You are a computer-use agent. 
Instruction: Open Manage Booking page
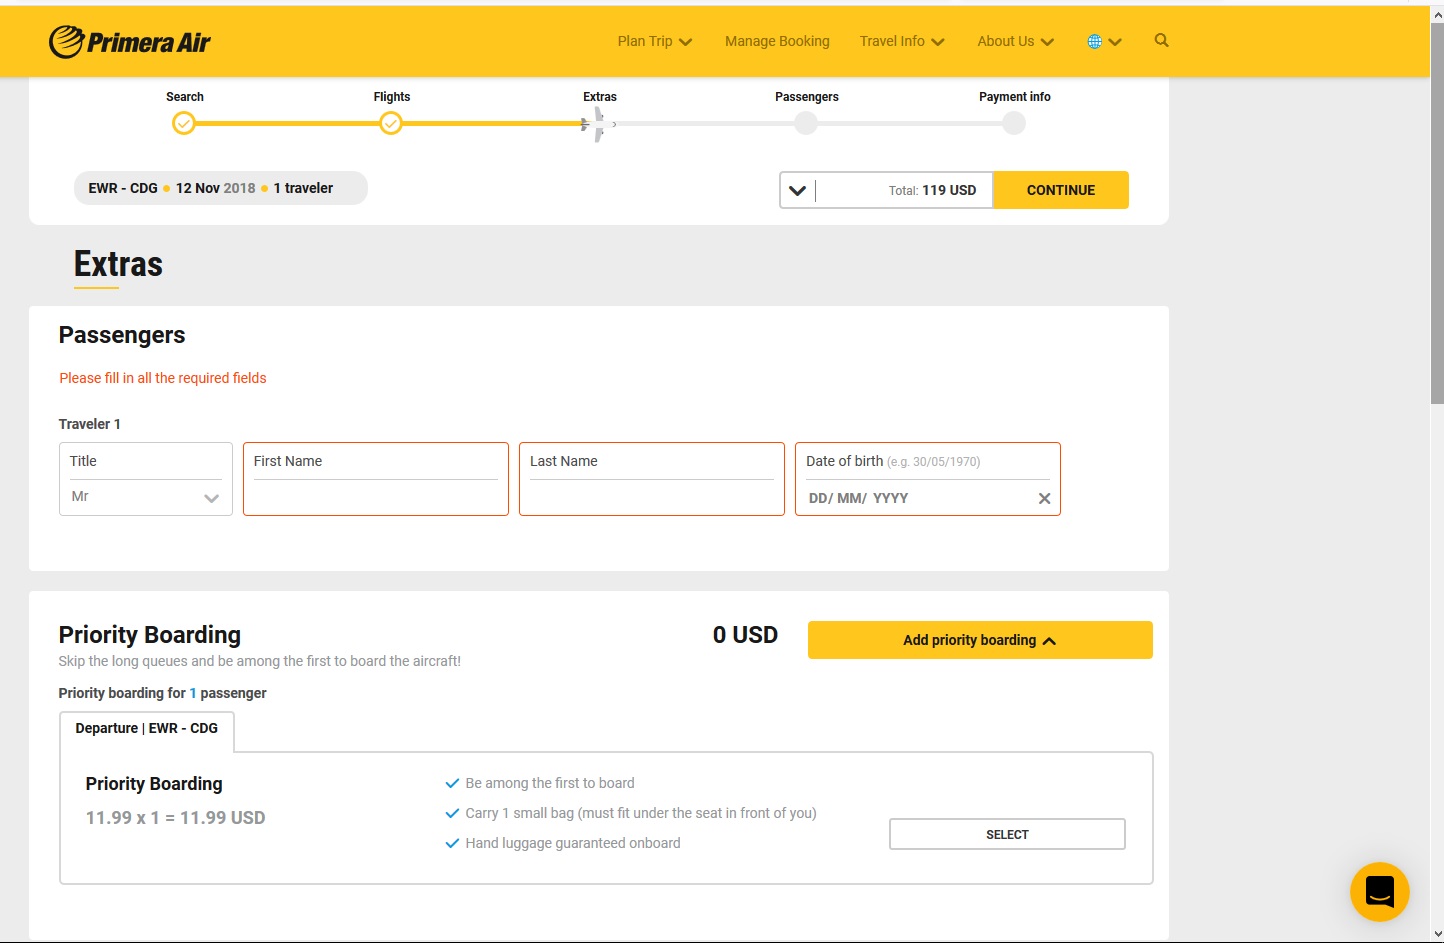pyautogui.click(x=777, y=41)
